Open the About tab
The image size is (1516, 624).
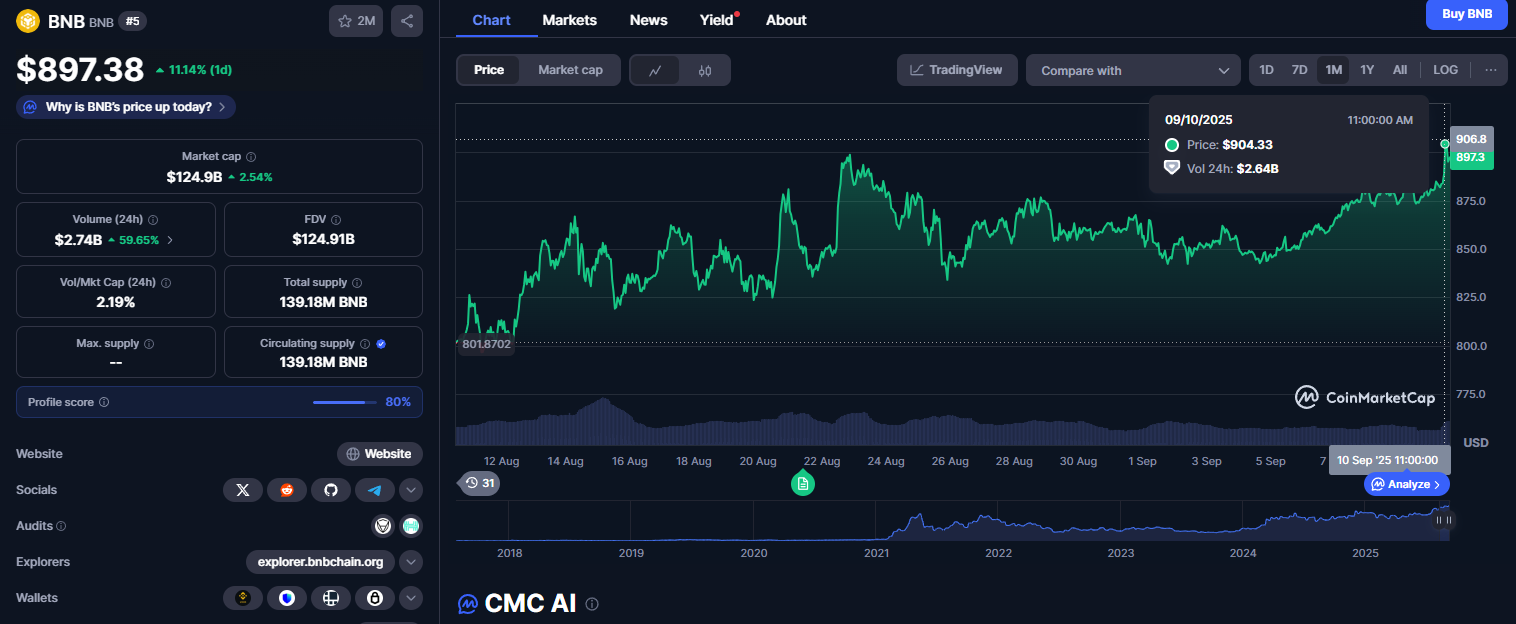[x=786, y=20]
